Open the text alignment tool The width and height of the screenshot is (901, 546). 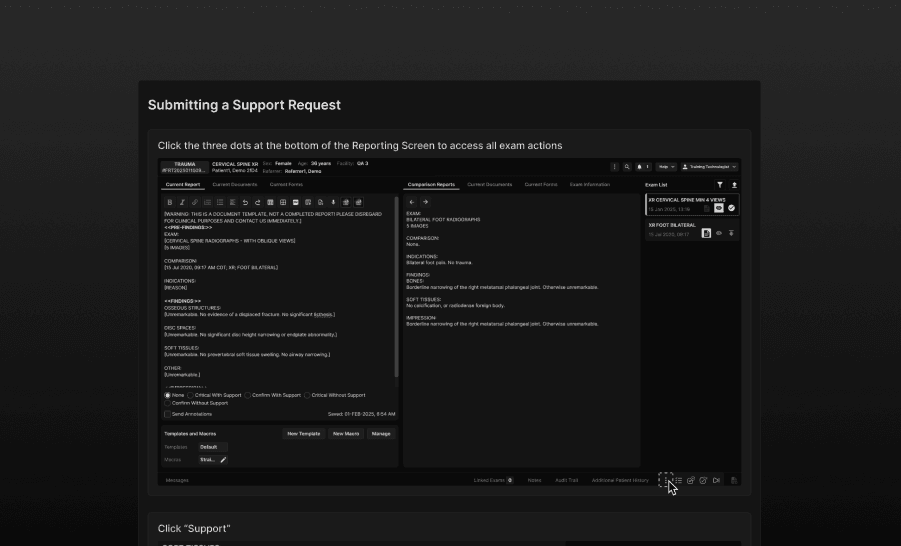[x=233, y=202]
